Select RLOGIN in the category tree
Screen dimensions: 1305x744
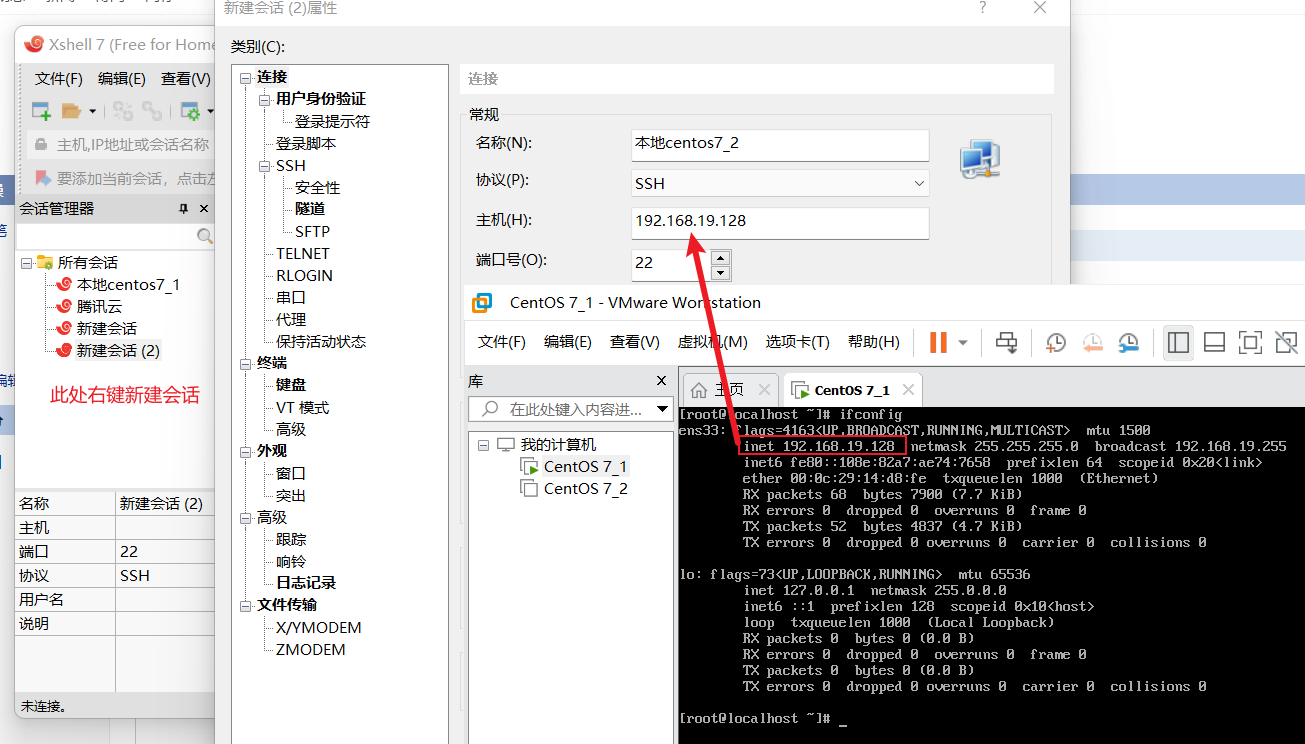305,275
